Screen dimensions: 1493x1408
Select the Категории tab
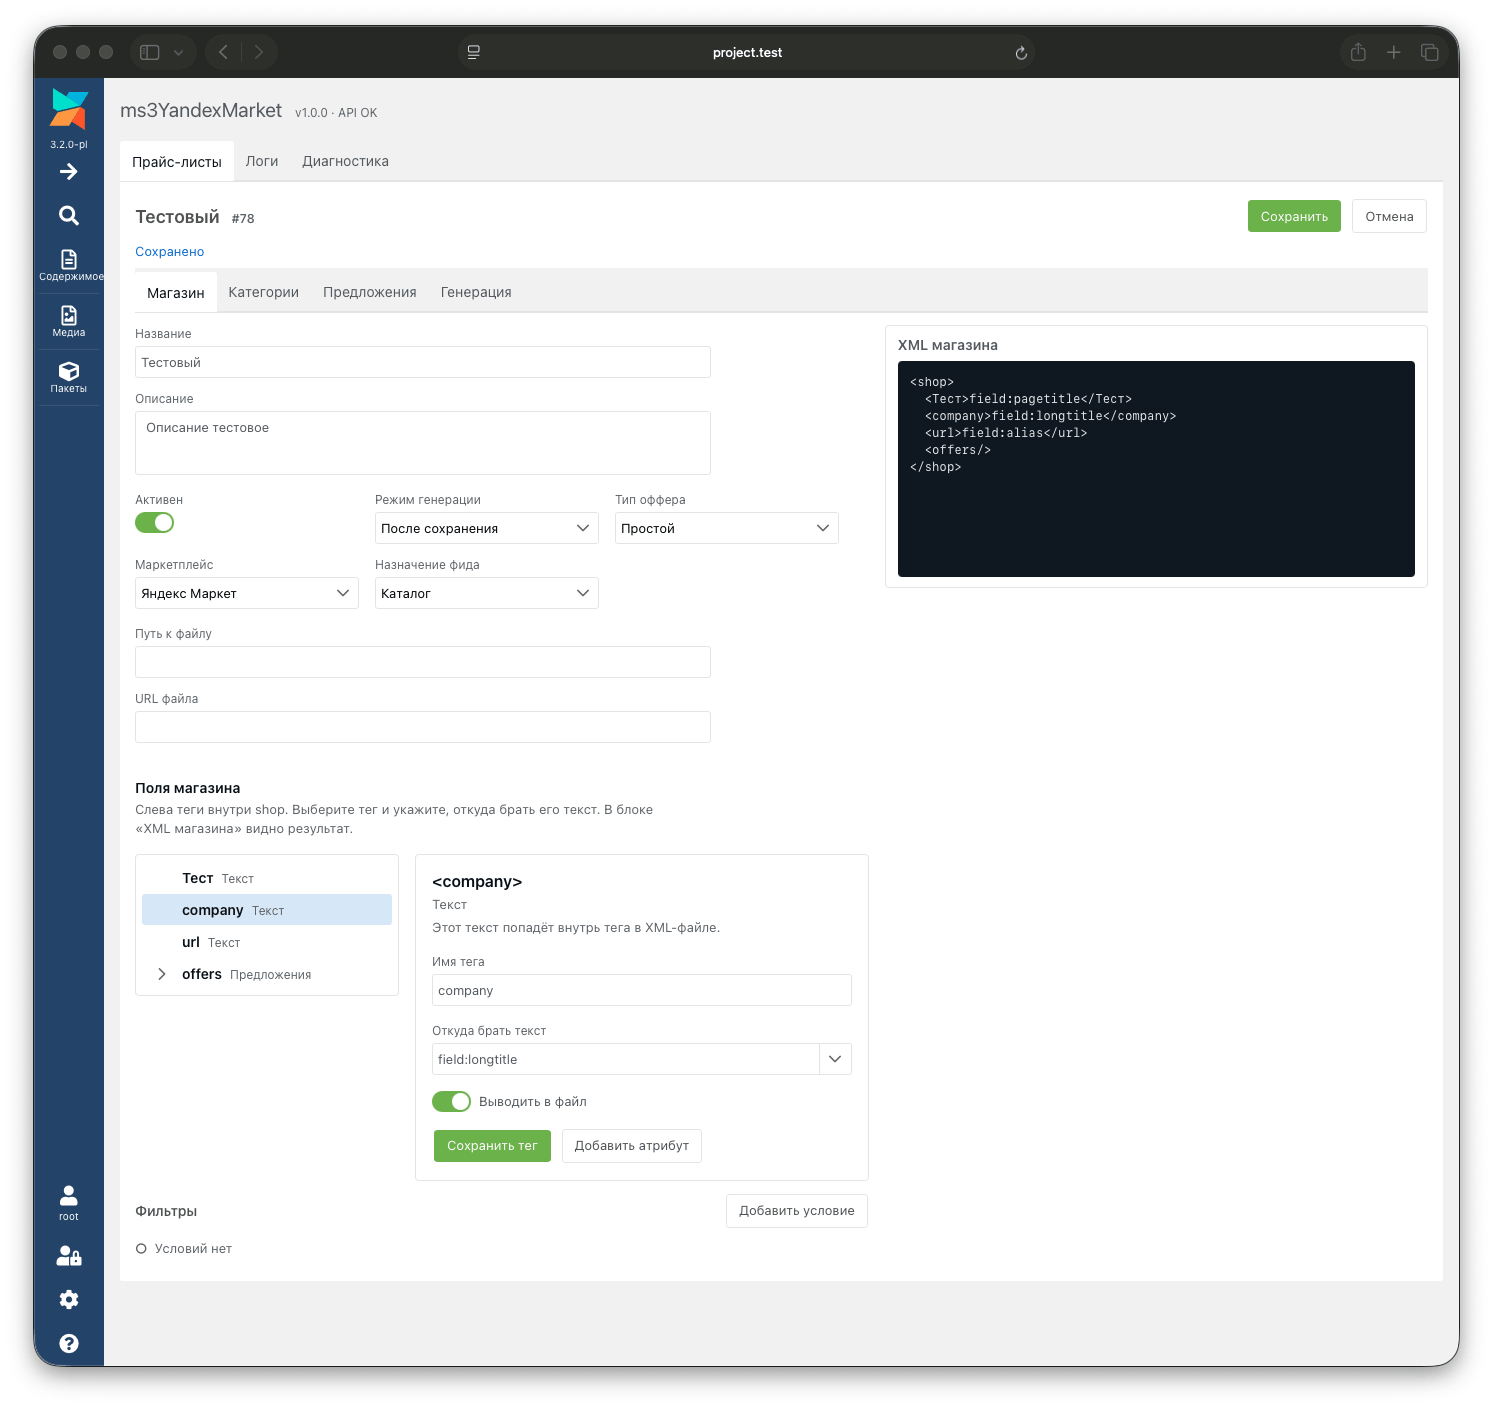[264, 292]
